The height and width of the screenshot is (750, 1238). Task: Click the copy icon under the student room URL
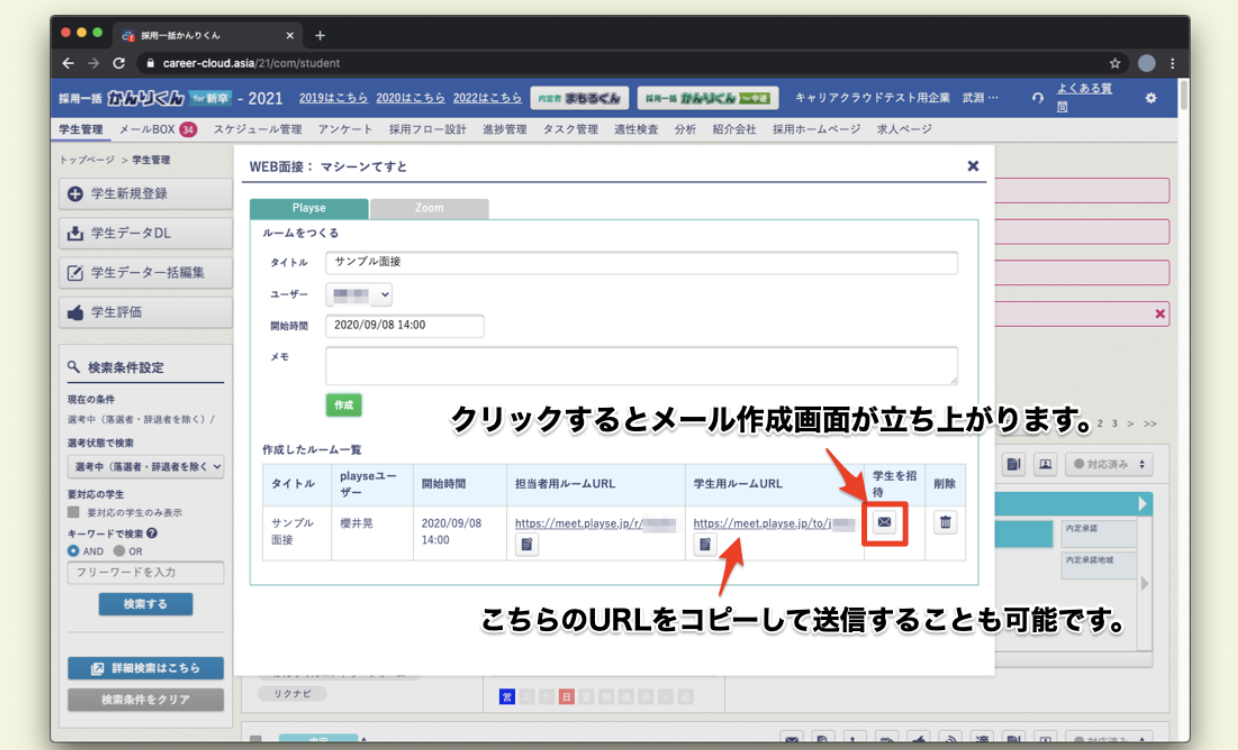coord(706,544)
